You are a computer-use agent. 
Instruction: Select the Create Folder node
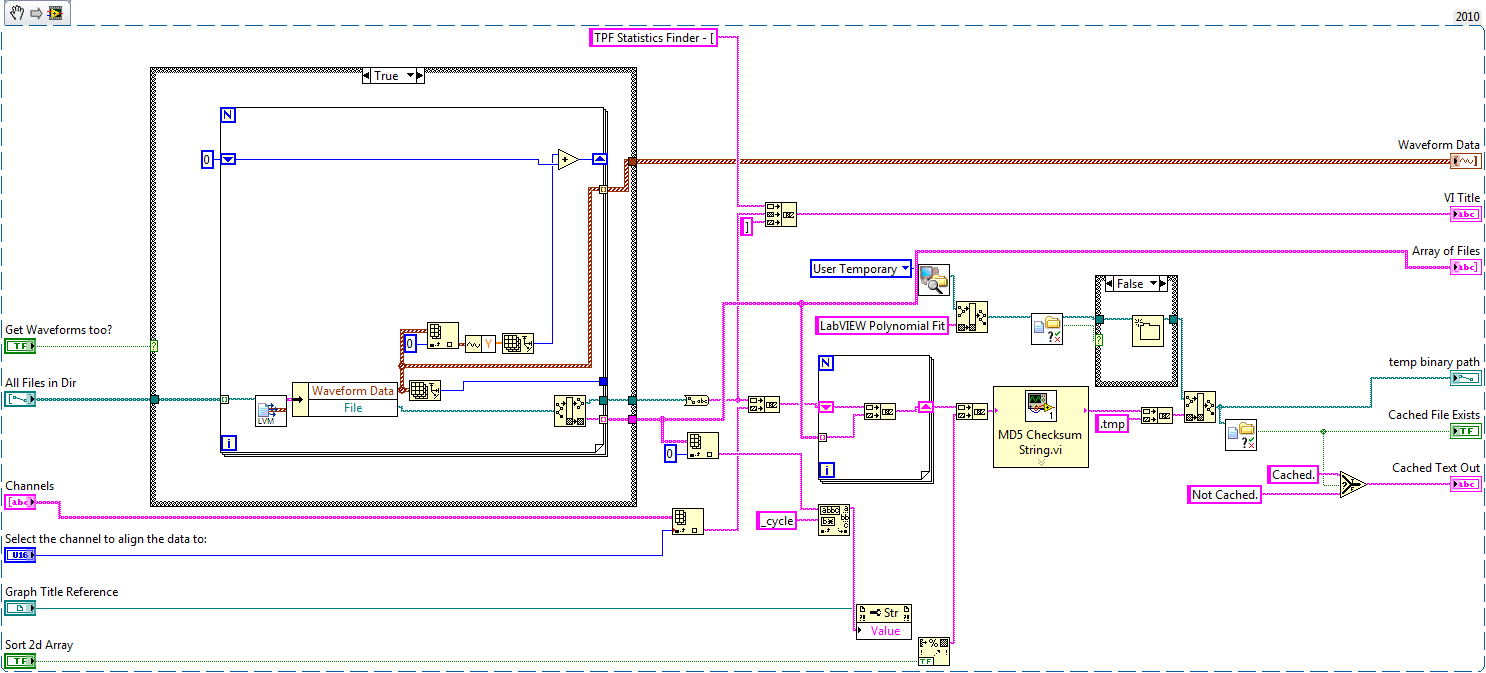click(1148, 330)
